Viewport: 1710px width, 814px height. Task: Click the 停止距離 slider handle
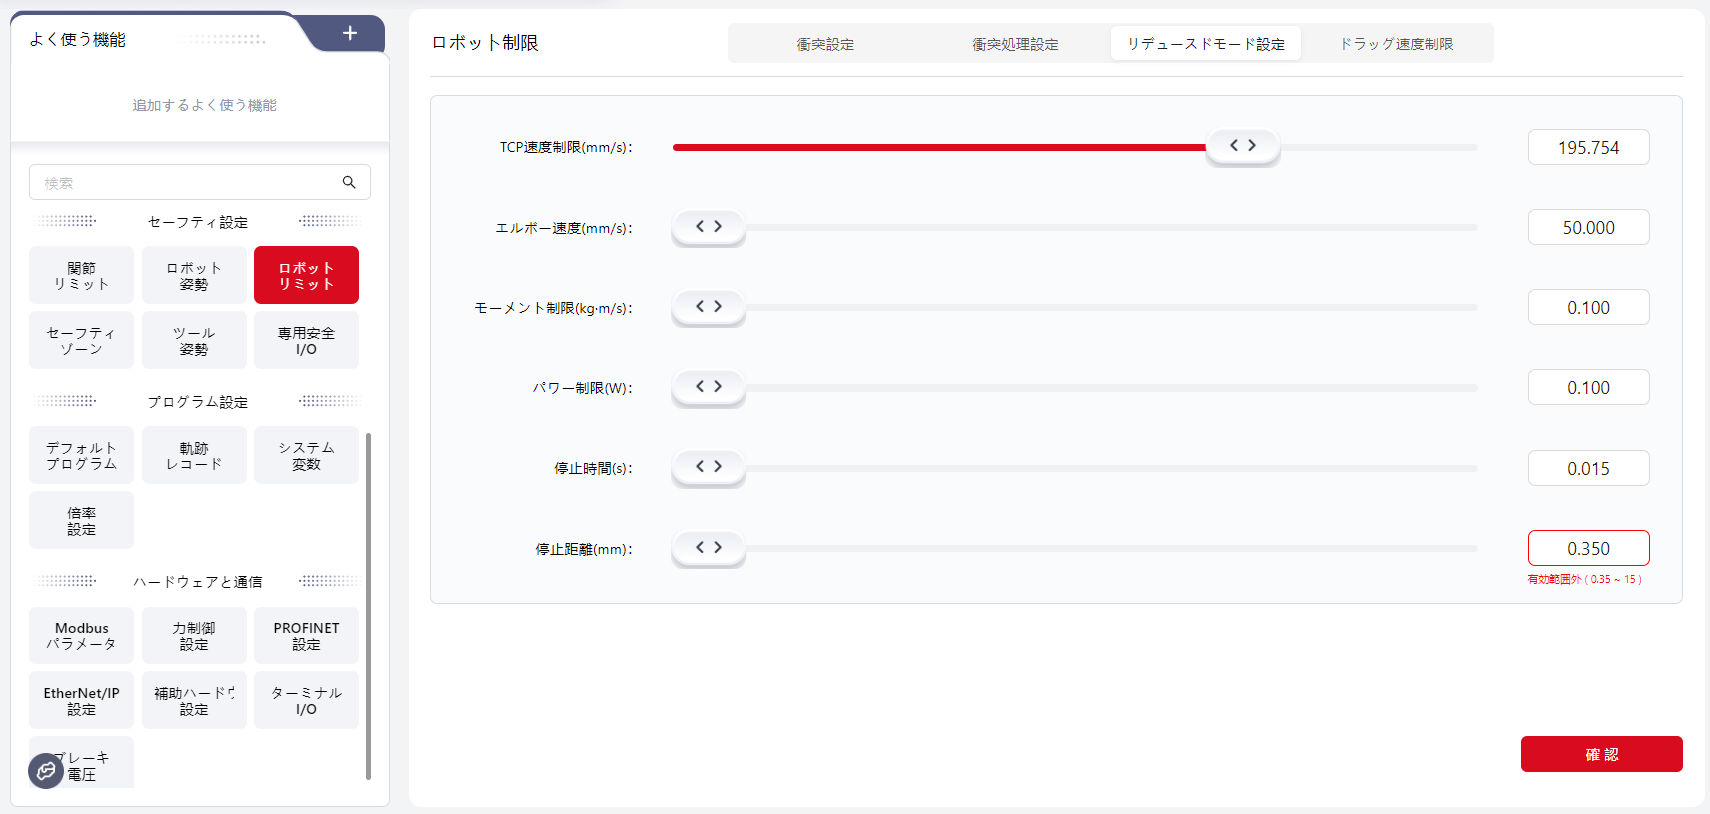click(708, 548)
